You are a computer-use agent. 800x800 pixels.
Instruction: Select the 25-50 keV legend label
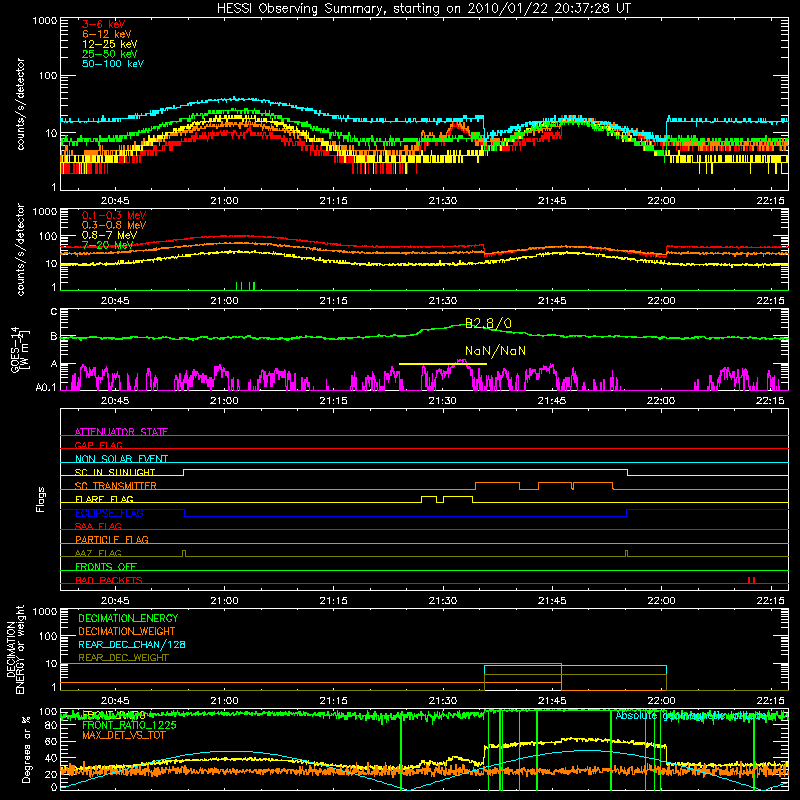coord(110,54)
